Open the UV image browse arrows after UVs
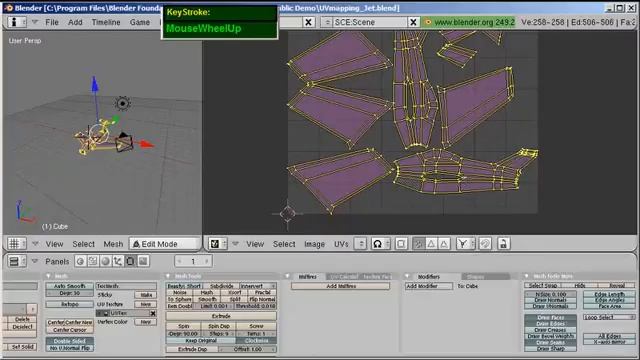This screenshot has width=640, height=360. click(x=360, y=244)
